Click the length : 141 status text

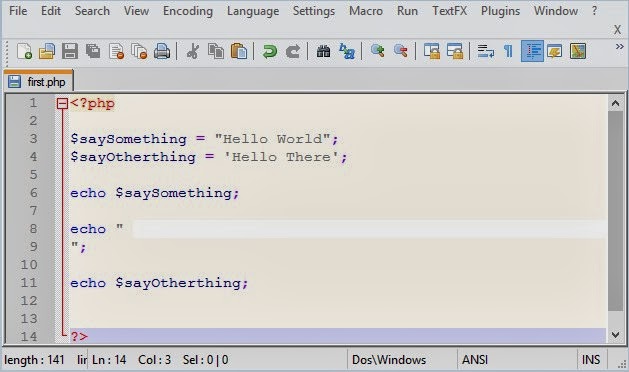coord(34,360)
